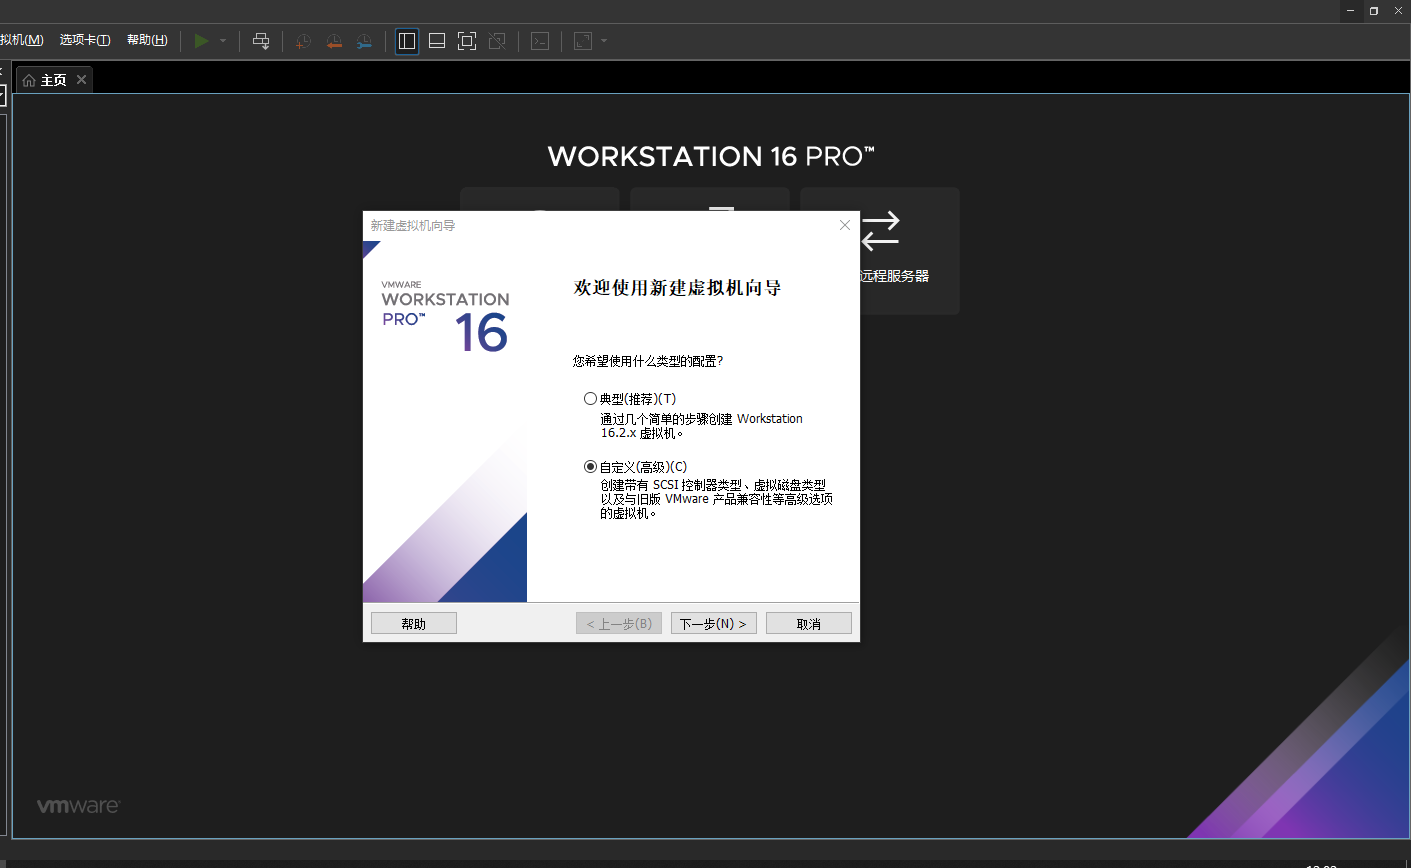Toggle the library sidebar view icon
Image resolution: width=1411 pixels, height=868 pixels.
(x=407, y=41)
